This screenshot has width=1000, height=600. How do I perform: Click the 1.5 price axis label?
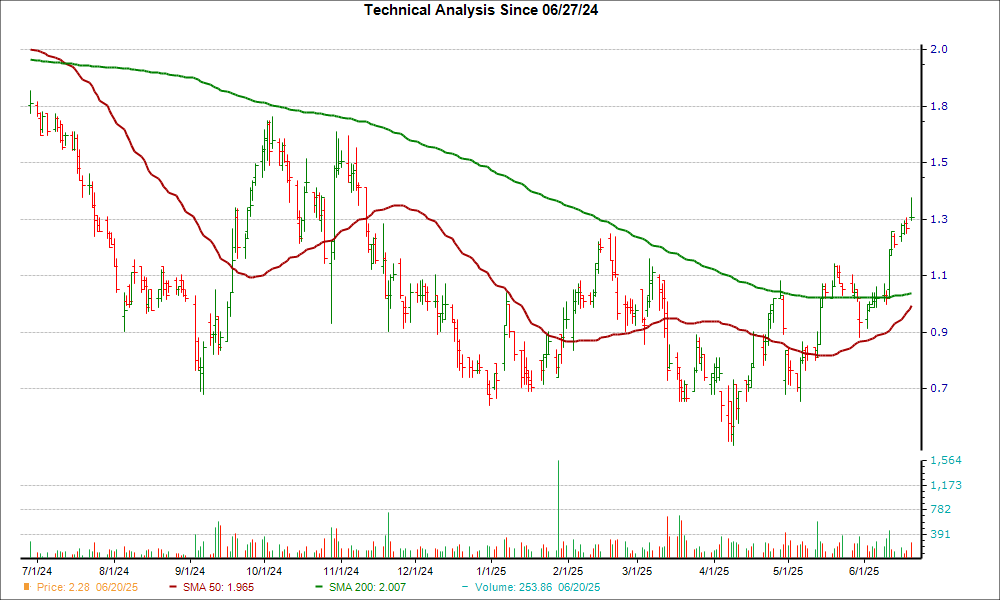939,163
